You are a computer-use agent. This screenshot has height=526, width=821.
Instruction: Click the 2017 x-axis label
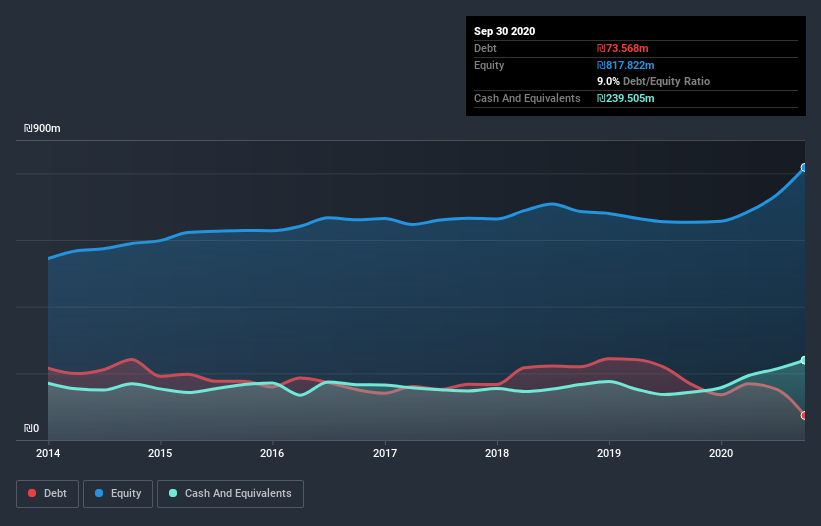385,454
